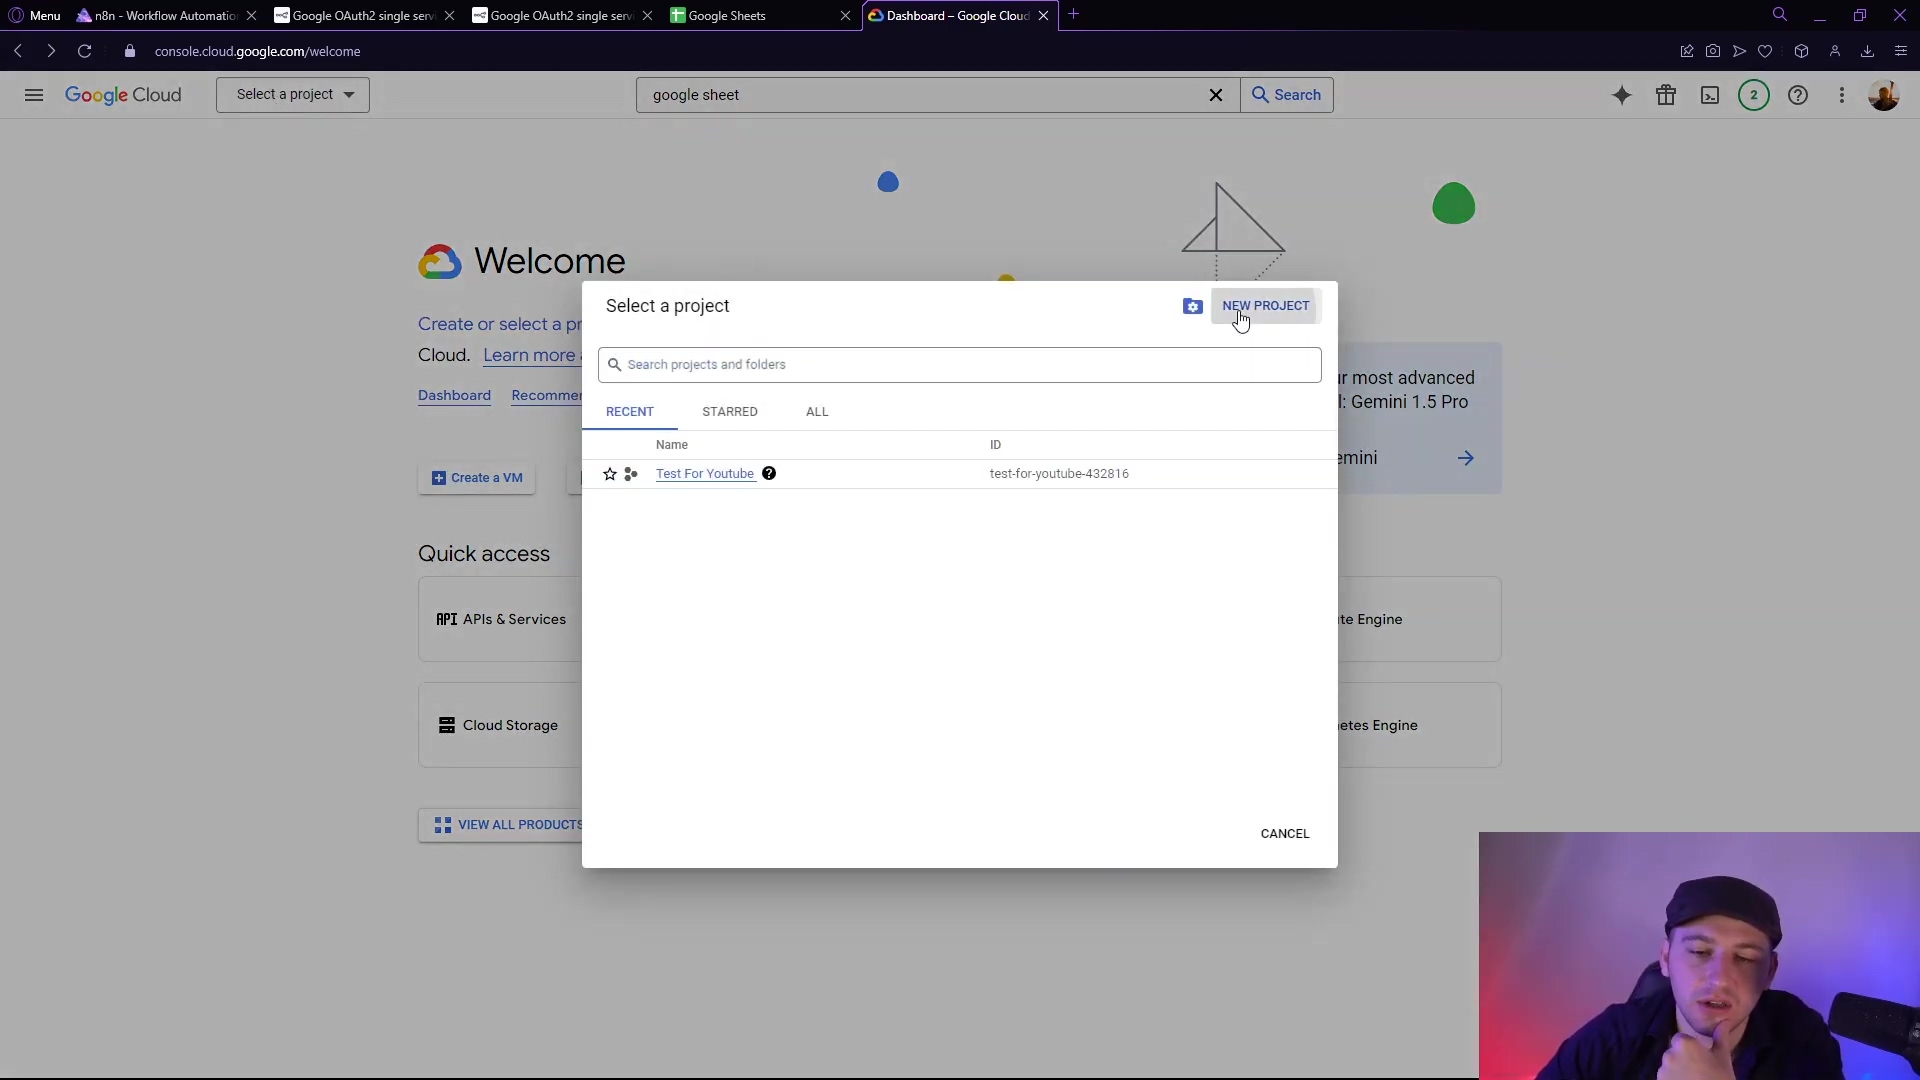Open a new browser tab
This screenshot has width=1920, height=1080.
click(1074, 14)
